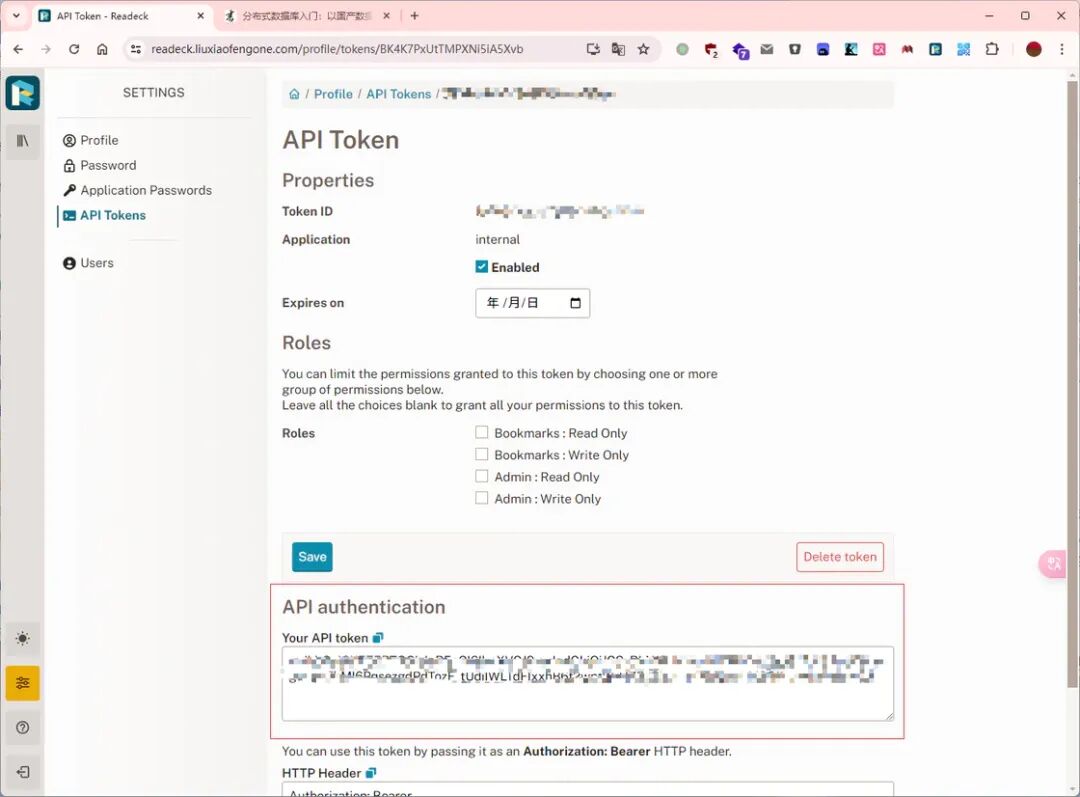
Task: Open the browser three-dot menu
Action: point(1061,49)
